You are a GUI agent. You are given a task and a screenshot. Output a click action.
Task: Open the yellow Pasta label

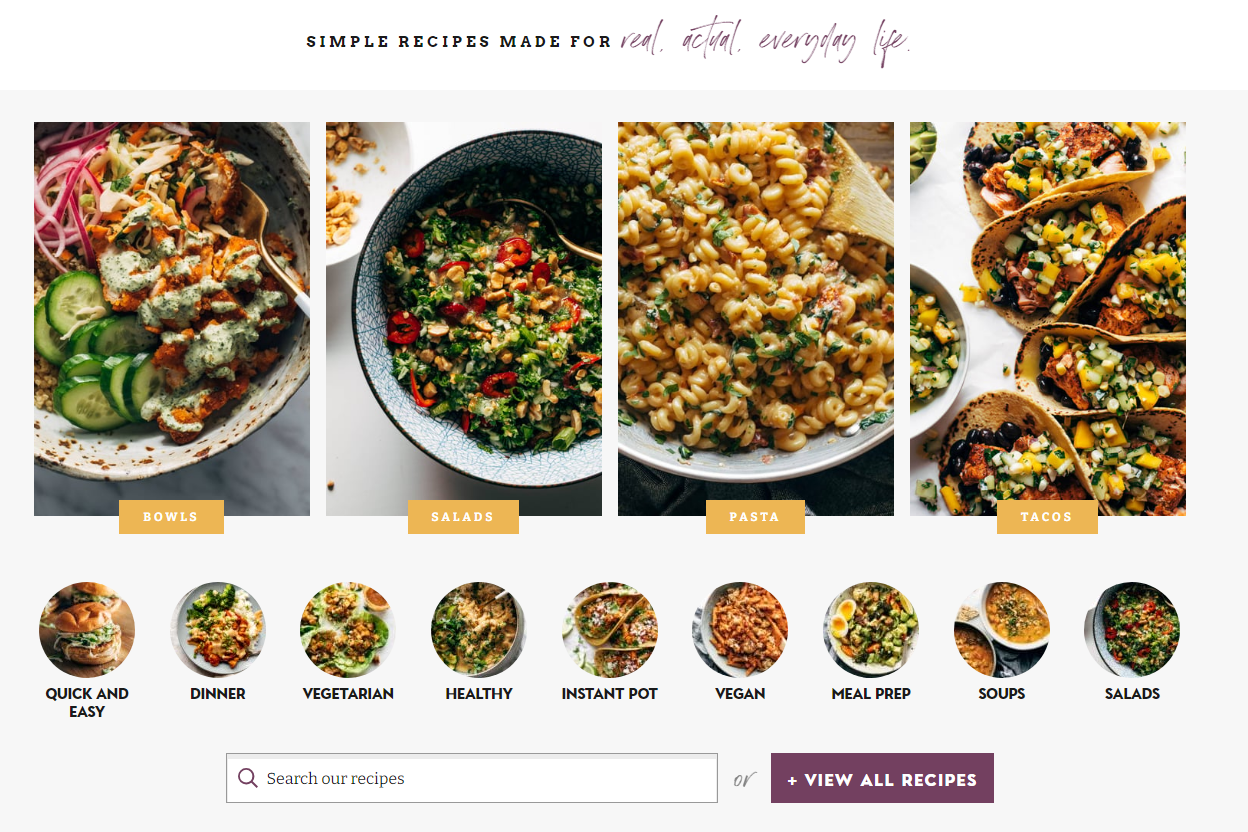[755, 517]
